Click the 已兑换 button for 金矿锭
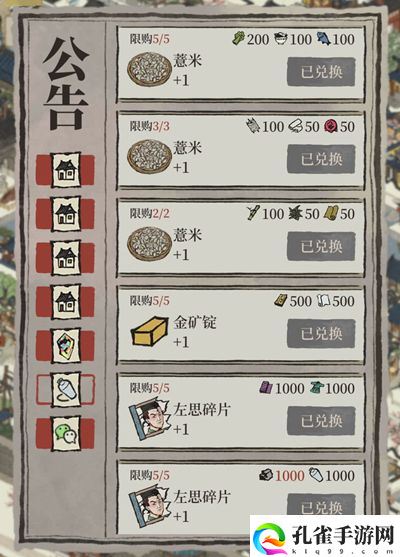Screen dimensions: 400x557 point(321,334)
